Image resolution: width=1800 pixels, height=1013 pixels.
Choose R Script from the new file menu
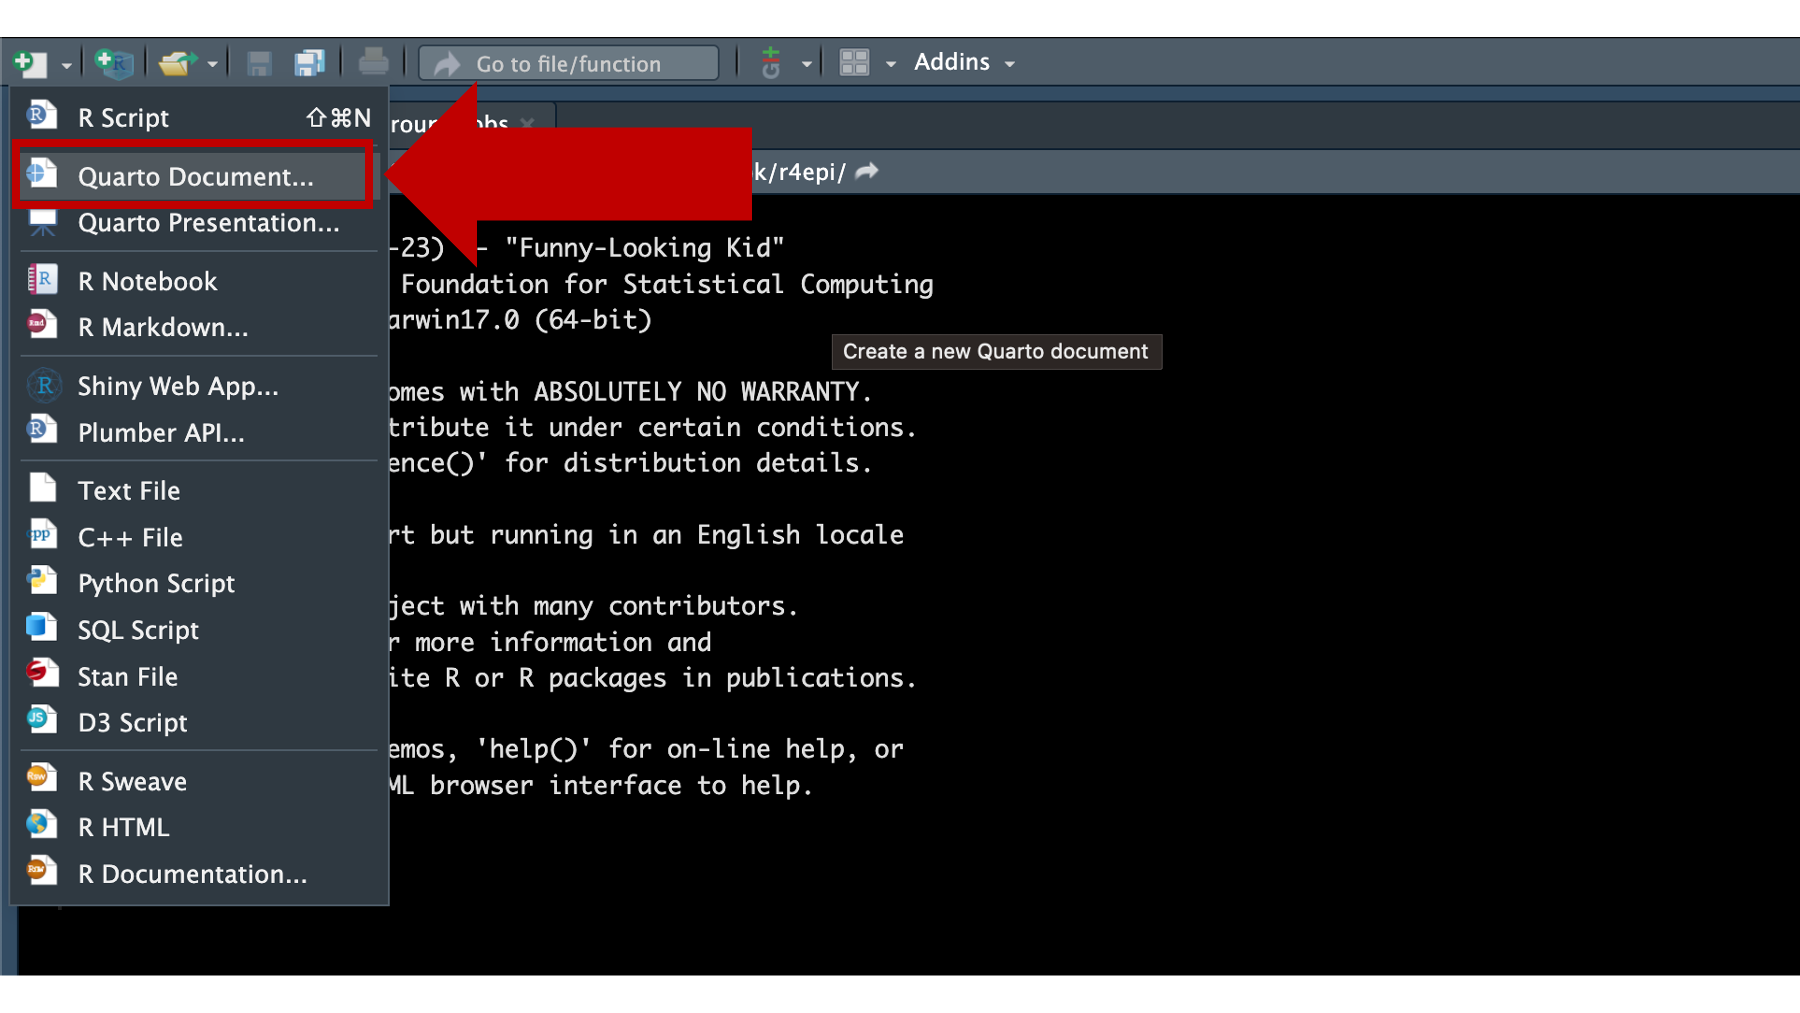[199, 118]
